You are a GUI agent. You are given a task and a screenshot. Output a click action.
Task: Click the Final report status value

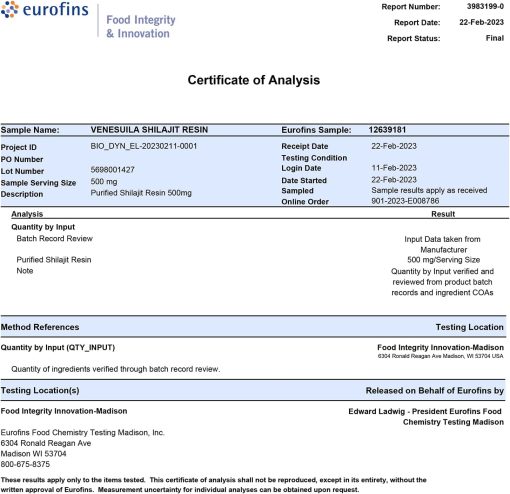tap(495, 38)
